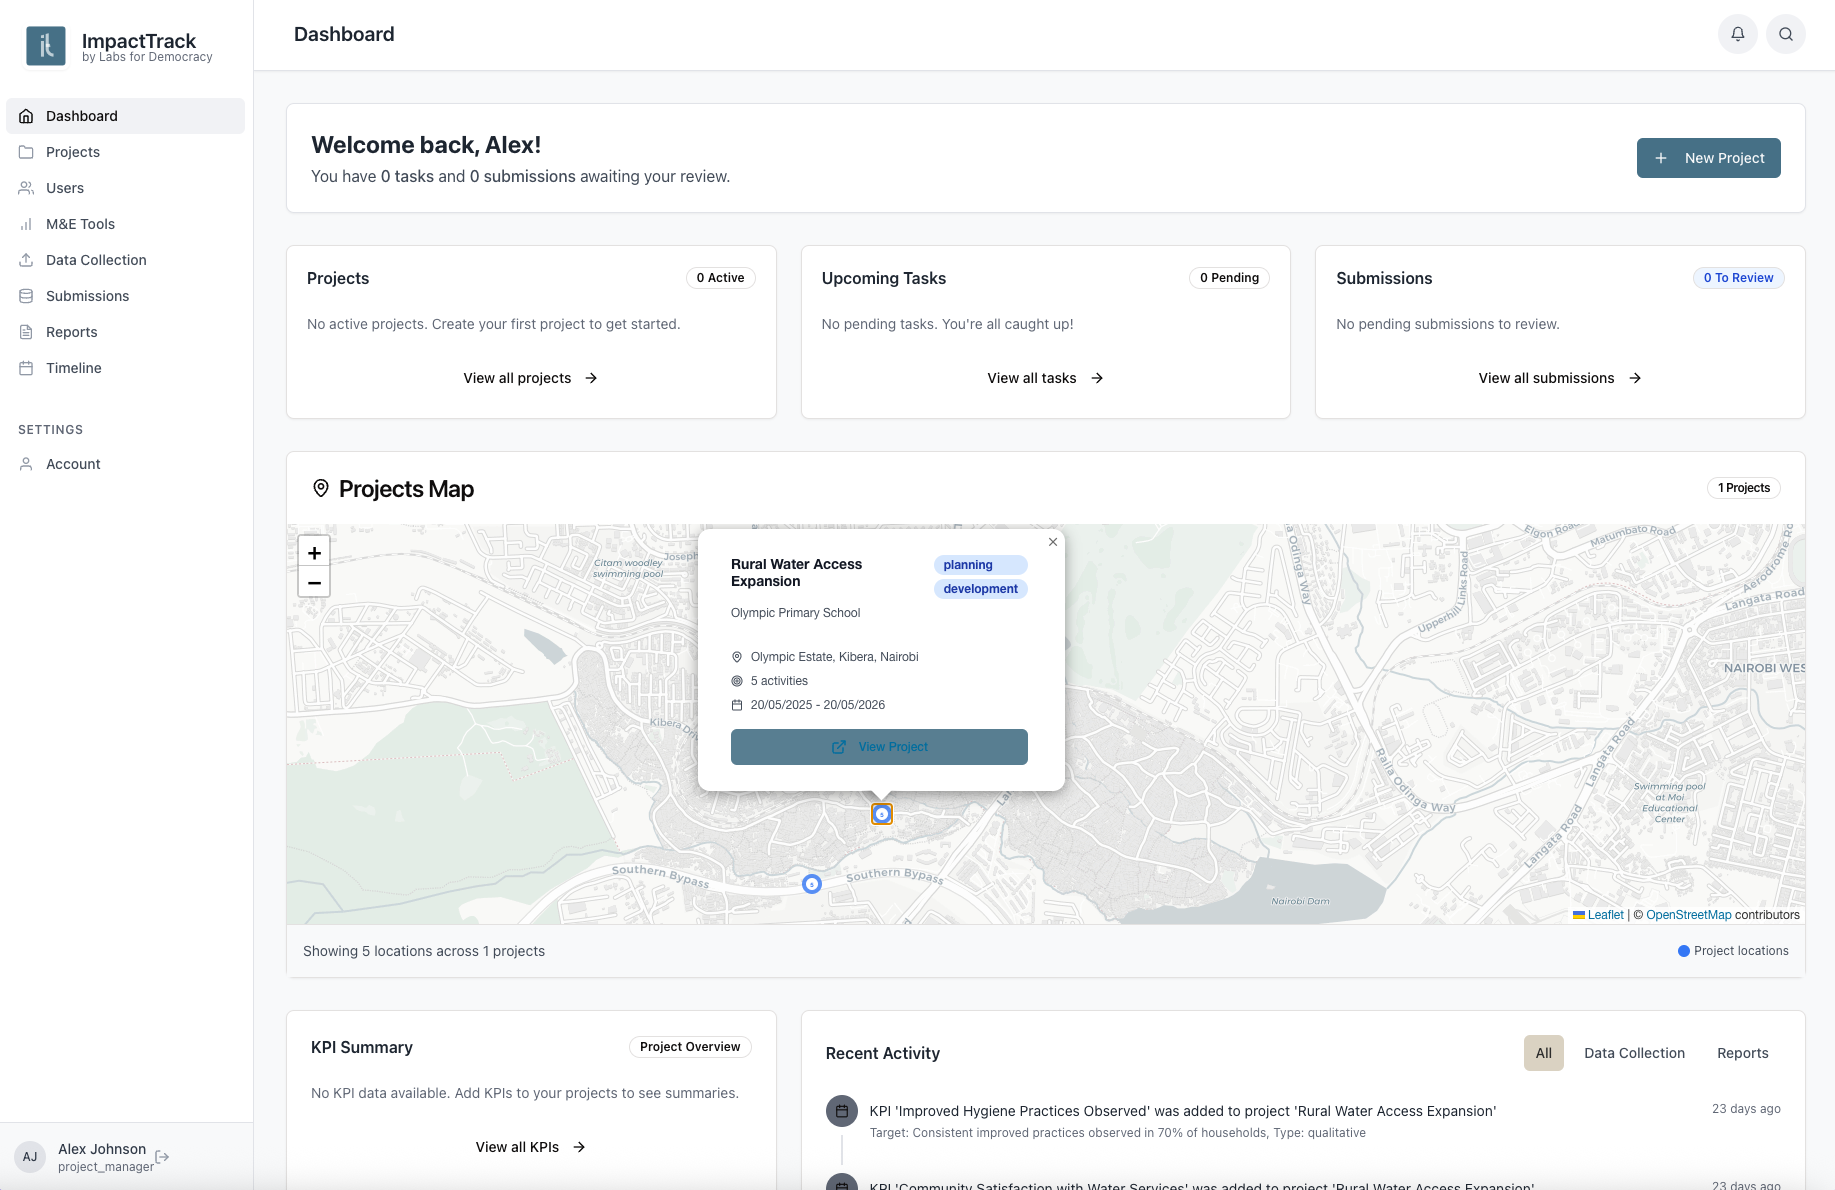
Task: Open Data Collection in the sidebar
Action: (x=125, y=260)
